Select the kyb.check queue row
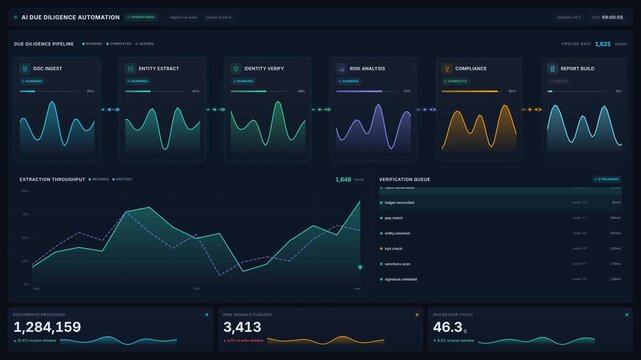 [x=500, y=248]
